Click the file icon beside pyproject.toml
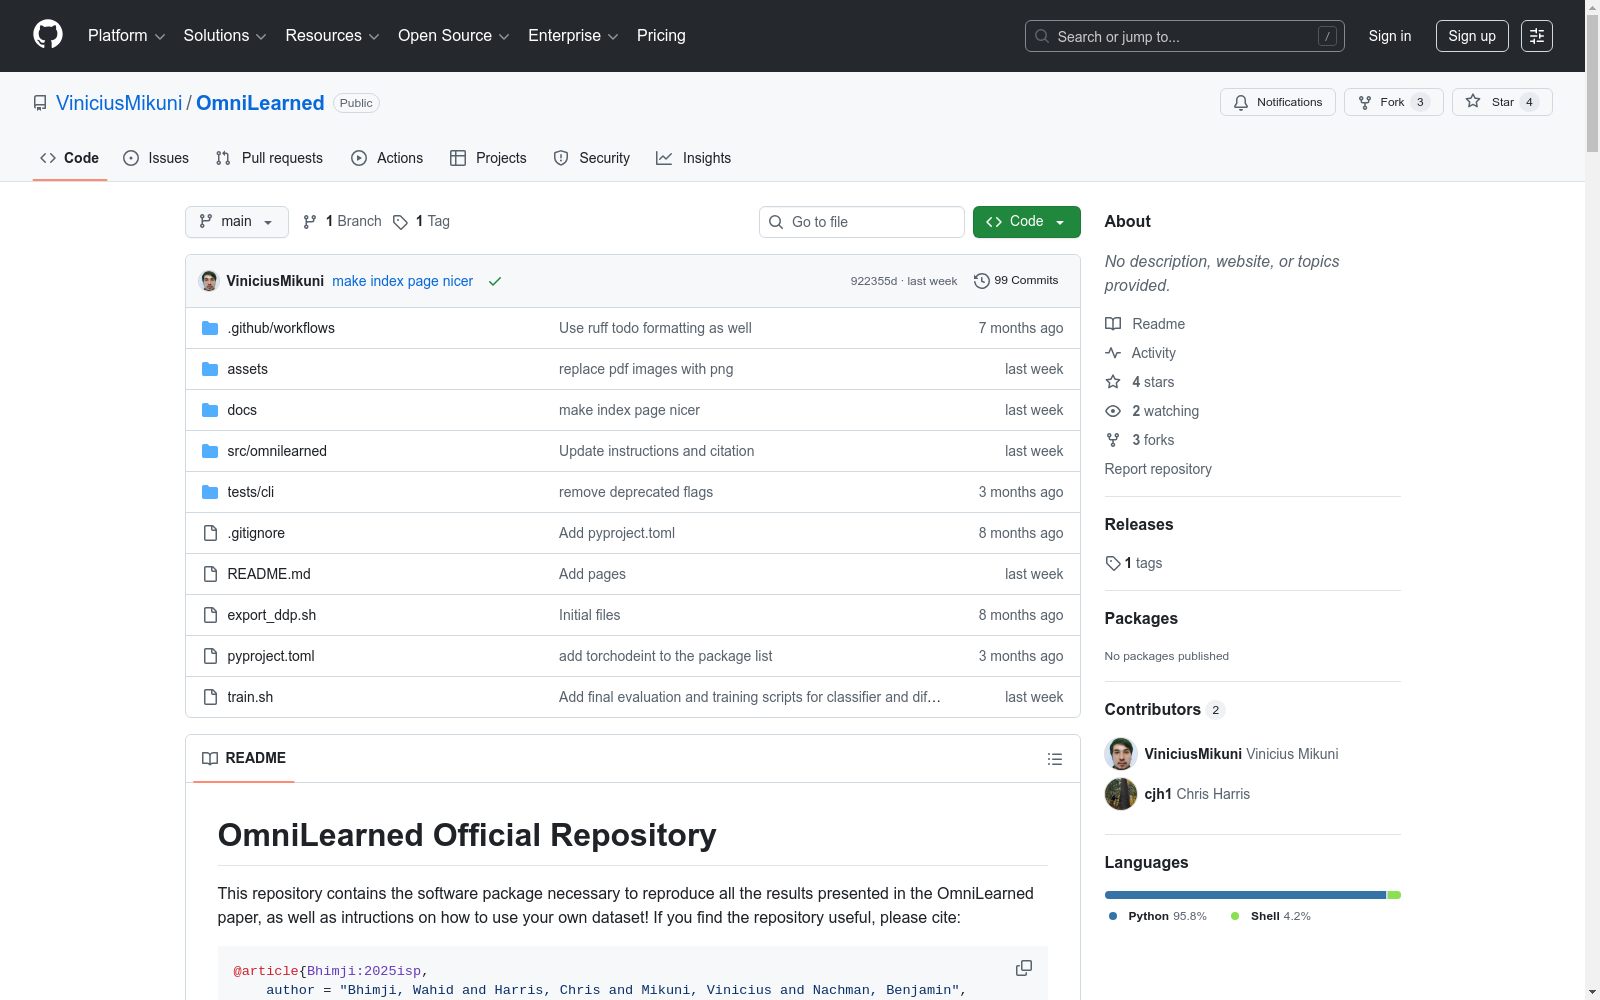Screen dimensions: 1600x1000 coord(210,656)
